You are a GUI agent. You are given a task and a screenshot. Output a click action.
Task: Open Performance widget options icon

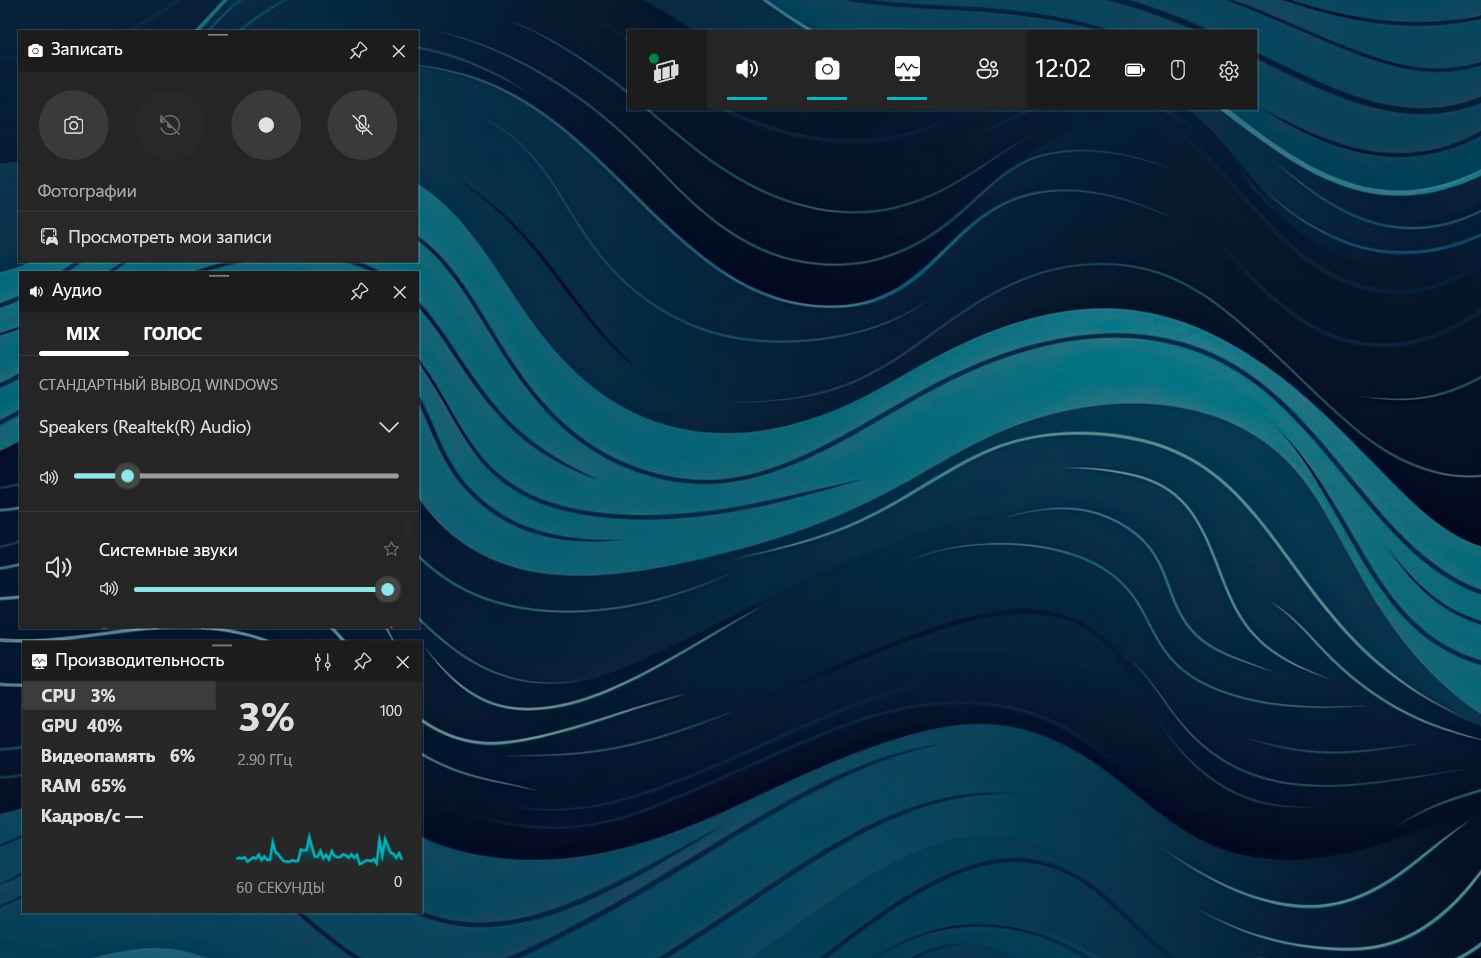[322, 662]
